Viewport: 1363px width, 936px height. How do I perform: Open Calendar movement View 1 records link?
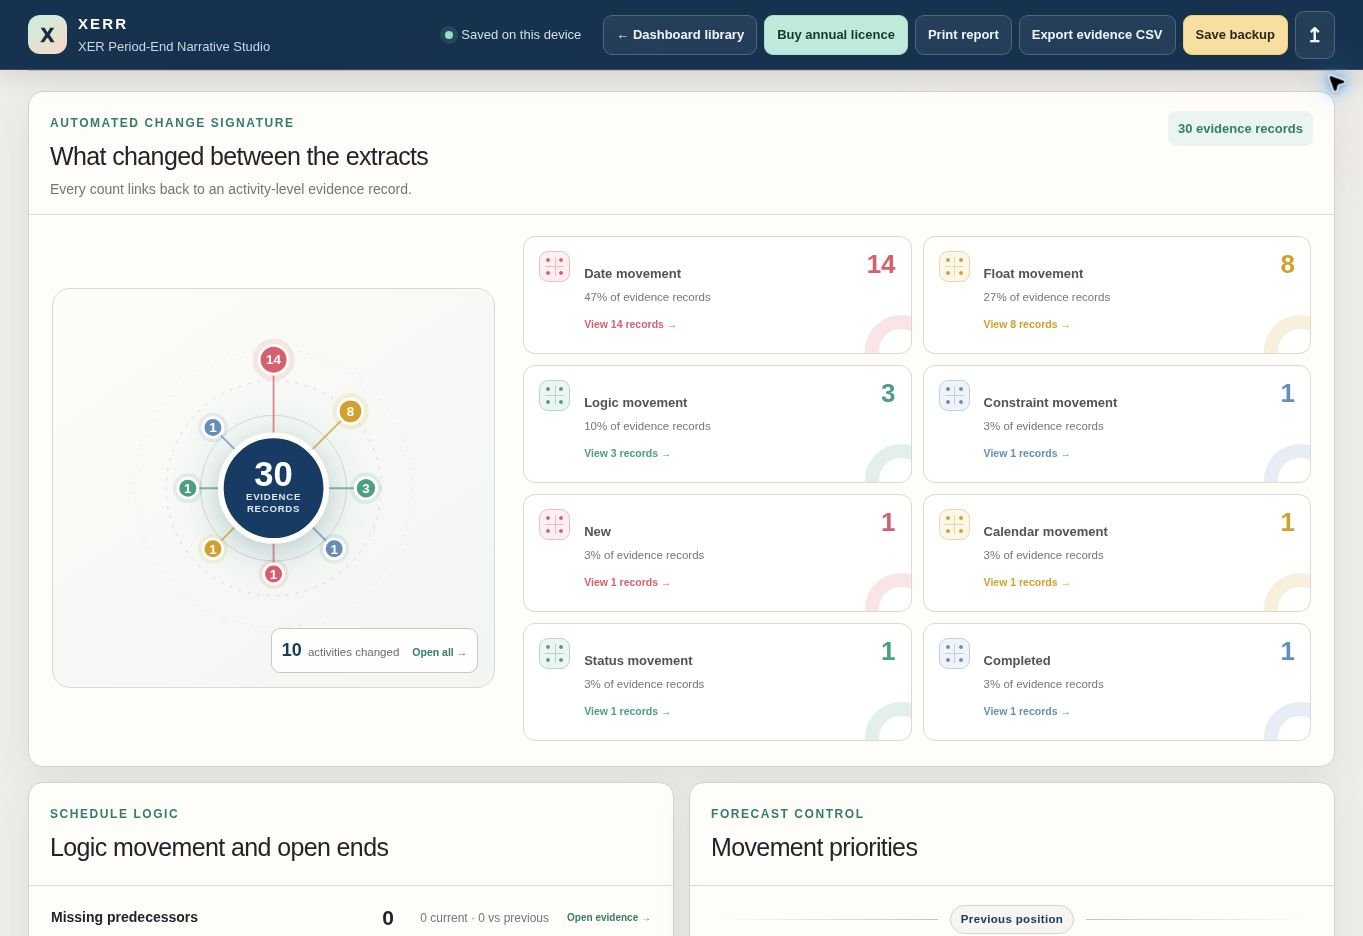pyautogui.click(x=1026, y=582)
